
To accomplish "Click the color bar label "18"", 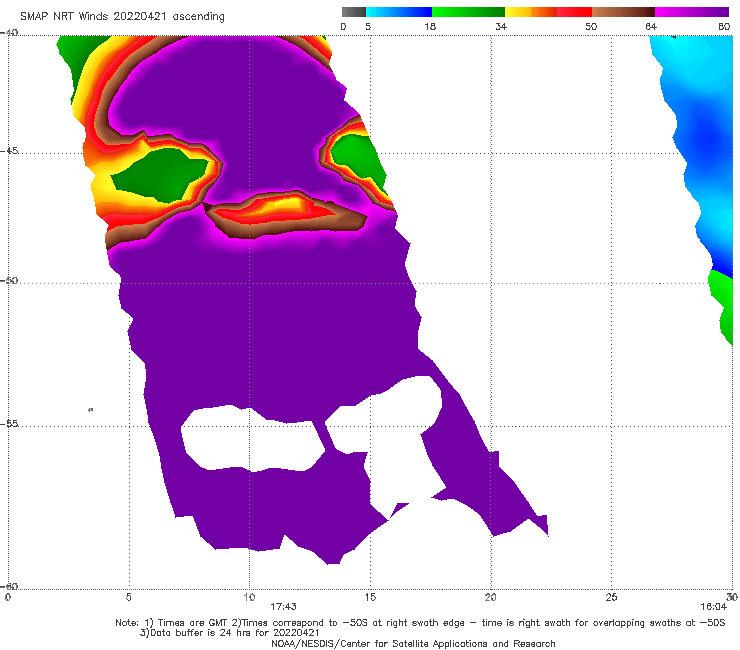I will coord(430,26).
